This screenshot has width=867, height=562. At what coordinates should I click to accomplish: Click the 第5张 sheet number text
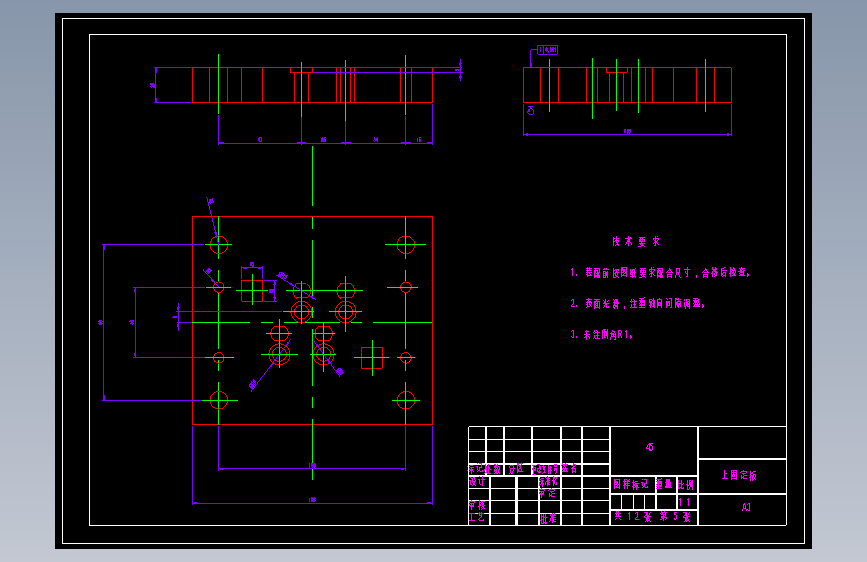(x=675, y=517)
